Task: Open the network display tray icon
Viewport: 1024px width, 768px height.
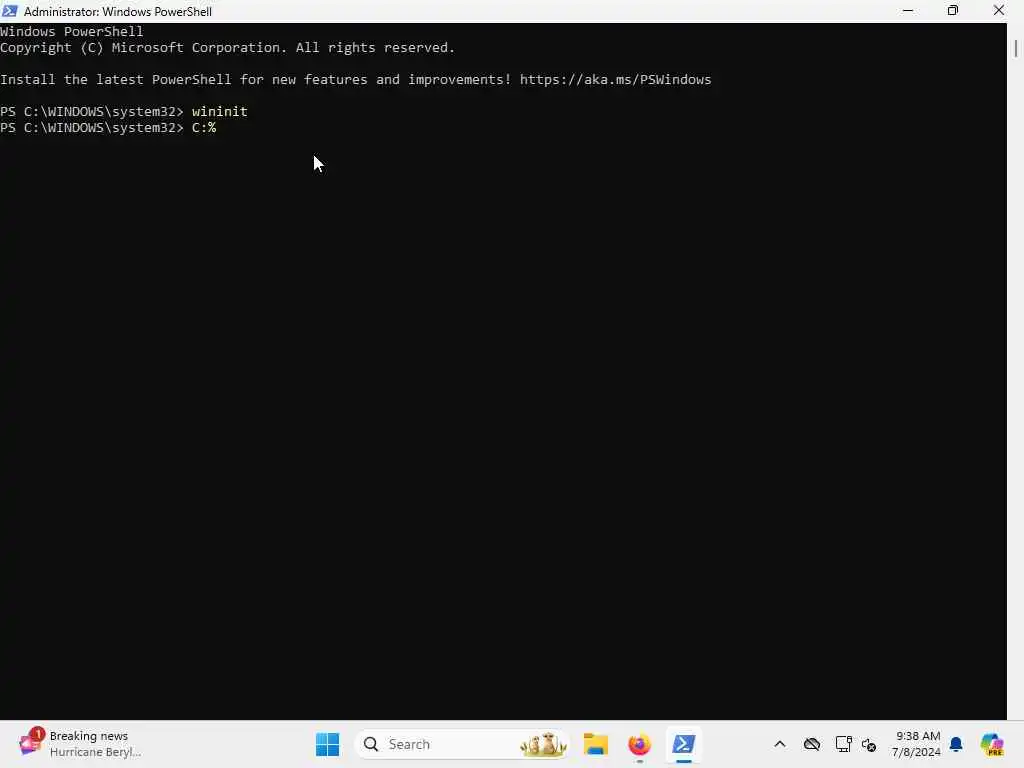Action: 843,744
